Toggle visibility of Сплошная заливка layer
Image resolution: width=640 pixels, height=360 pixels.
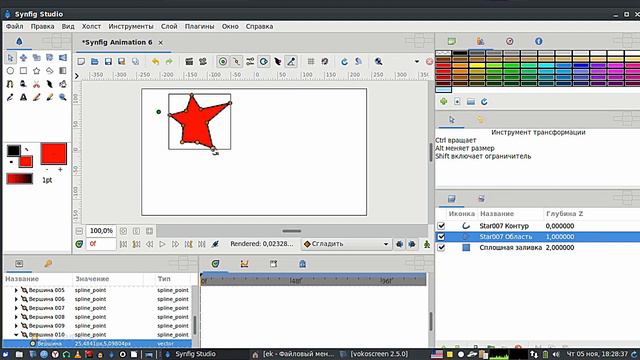click(441, 247)
